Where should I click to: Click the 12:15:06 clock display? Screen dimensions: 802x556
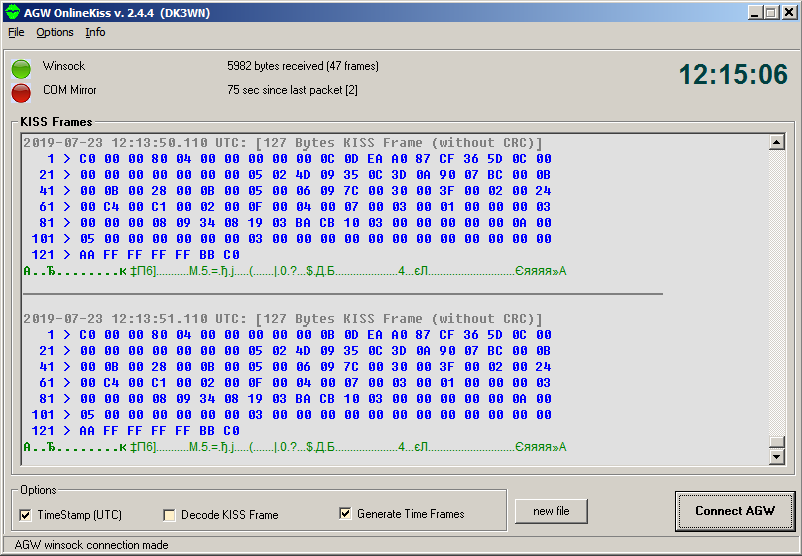(733, 75)
